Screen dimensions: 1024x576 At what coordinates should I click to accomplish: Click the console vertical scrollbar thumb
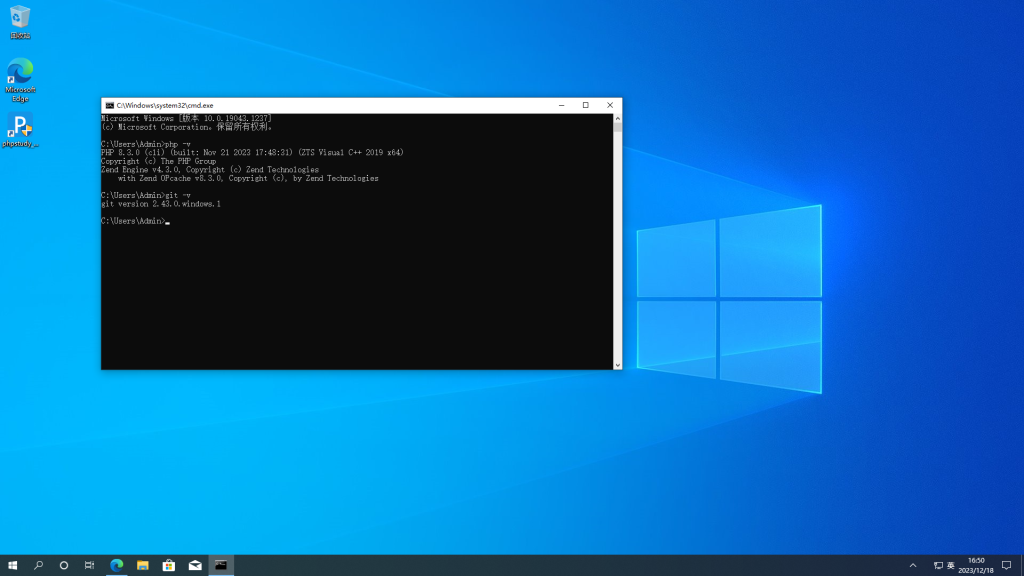pyautogui.click(x=617, y=127)
